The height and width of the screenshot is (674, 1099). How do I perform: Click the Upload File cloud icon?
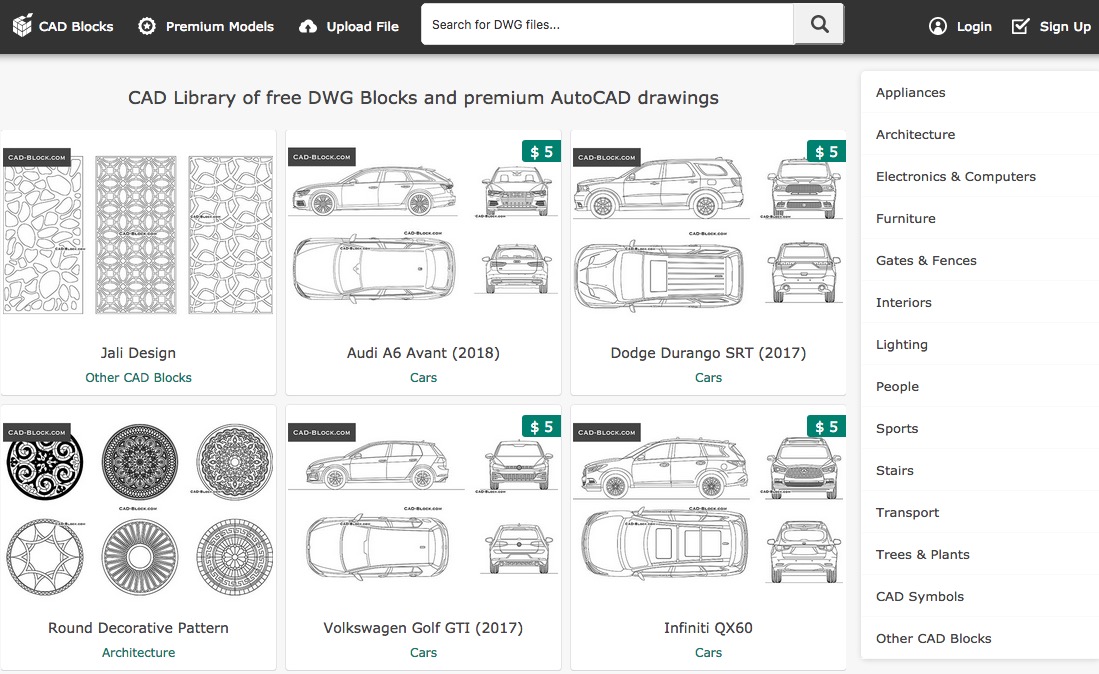308,27
